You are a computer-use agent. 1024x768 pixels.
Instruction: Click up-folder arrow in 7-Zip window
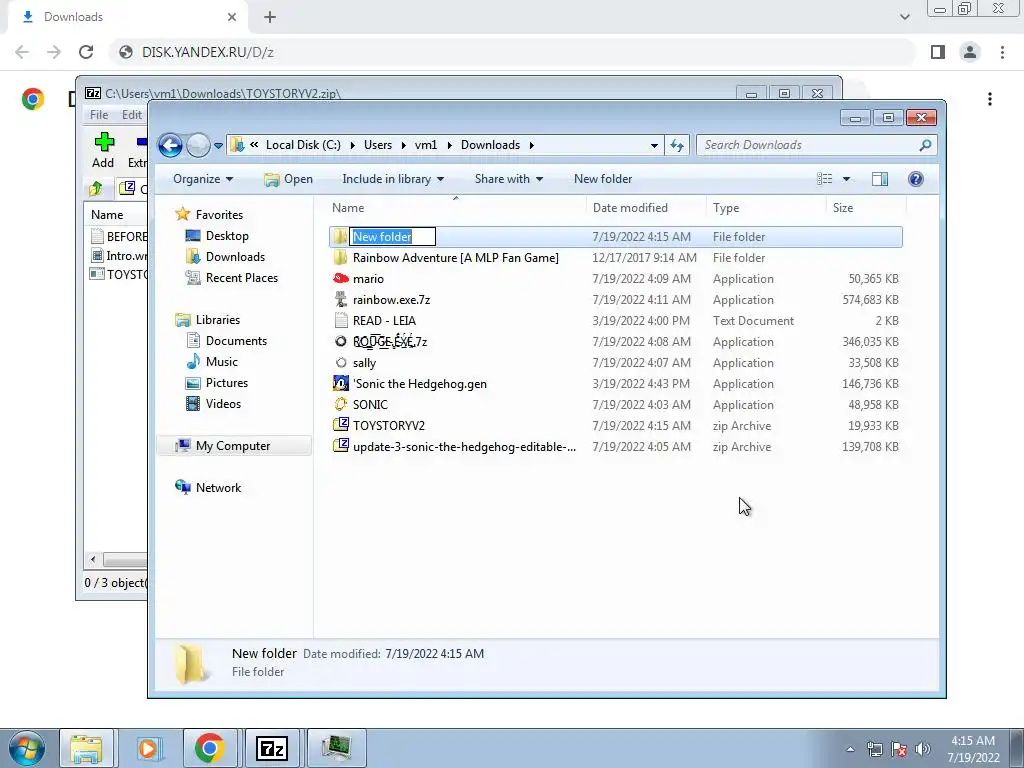click(x=96, y=189)
